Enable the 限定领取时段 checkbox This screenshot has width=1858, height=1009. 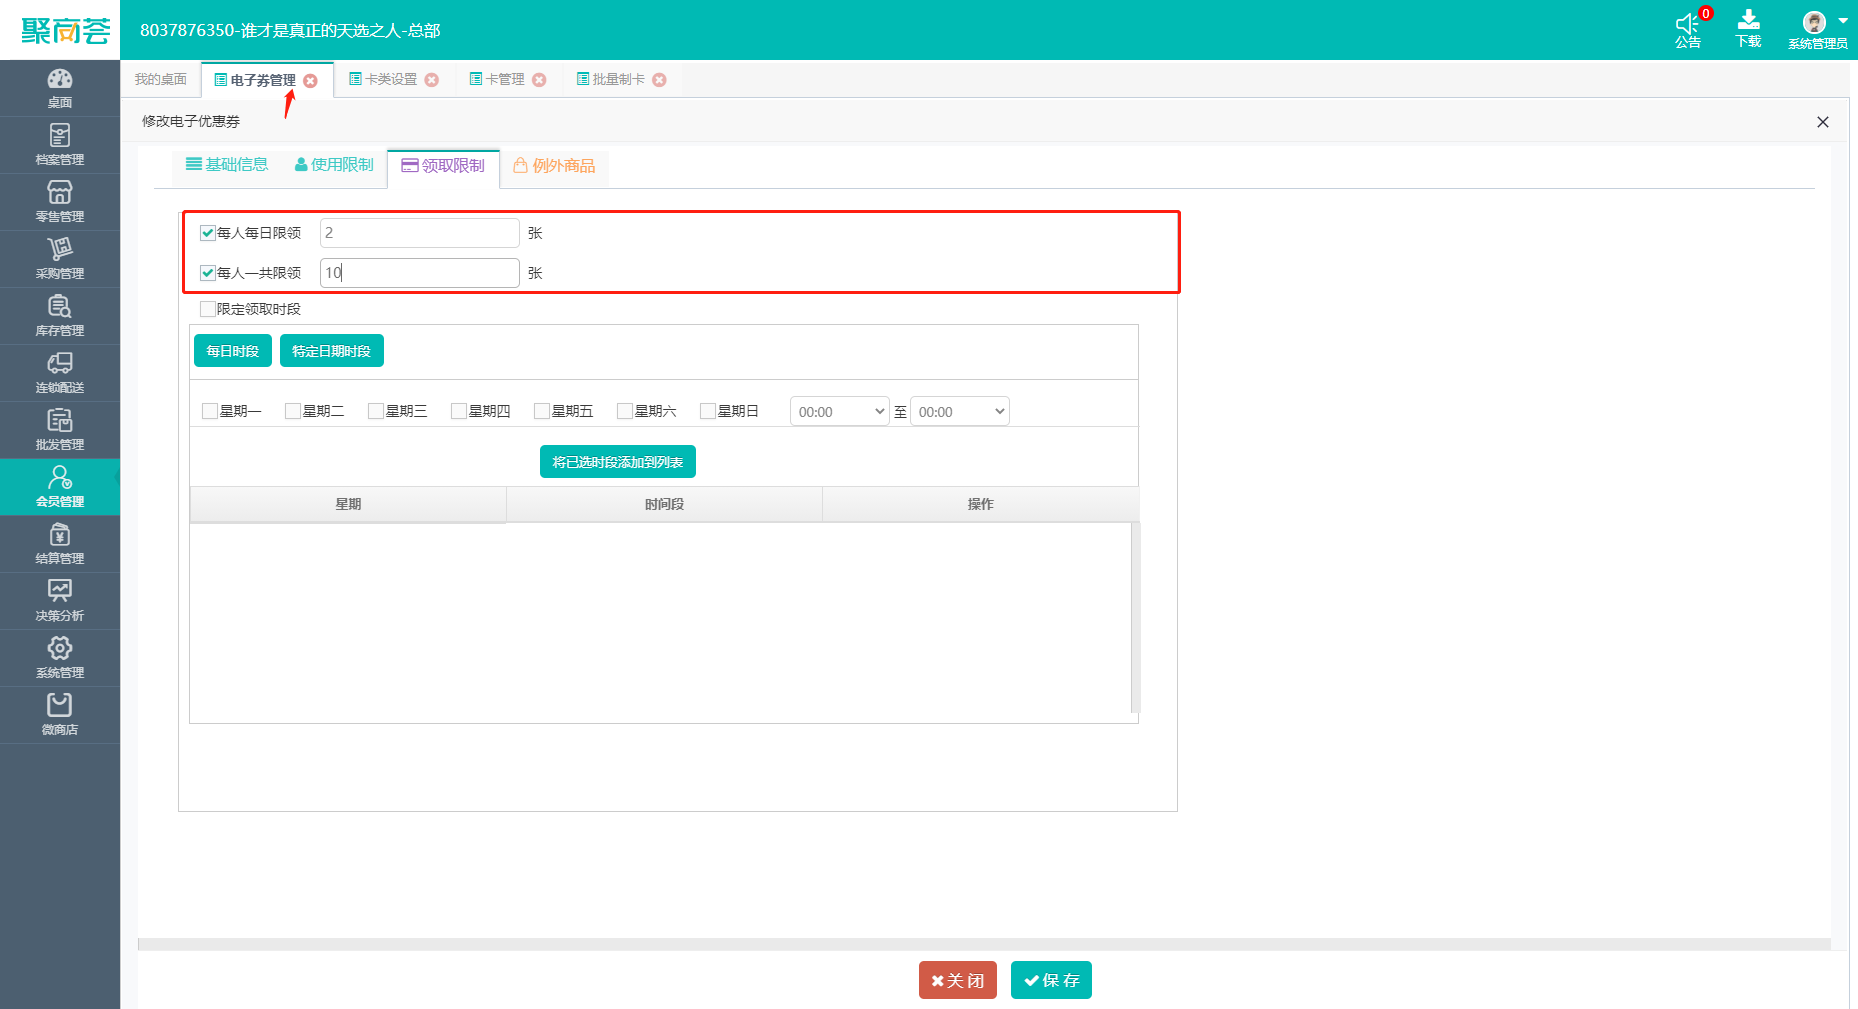click(x=208, y=309)
